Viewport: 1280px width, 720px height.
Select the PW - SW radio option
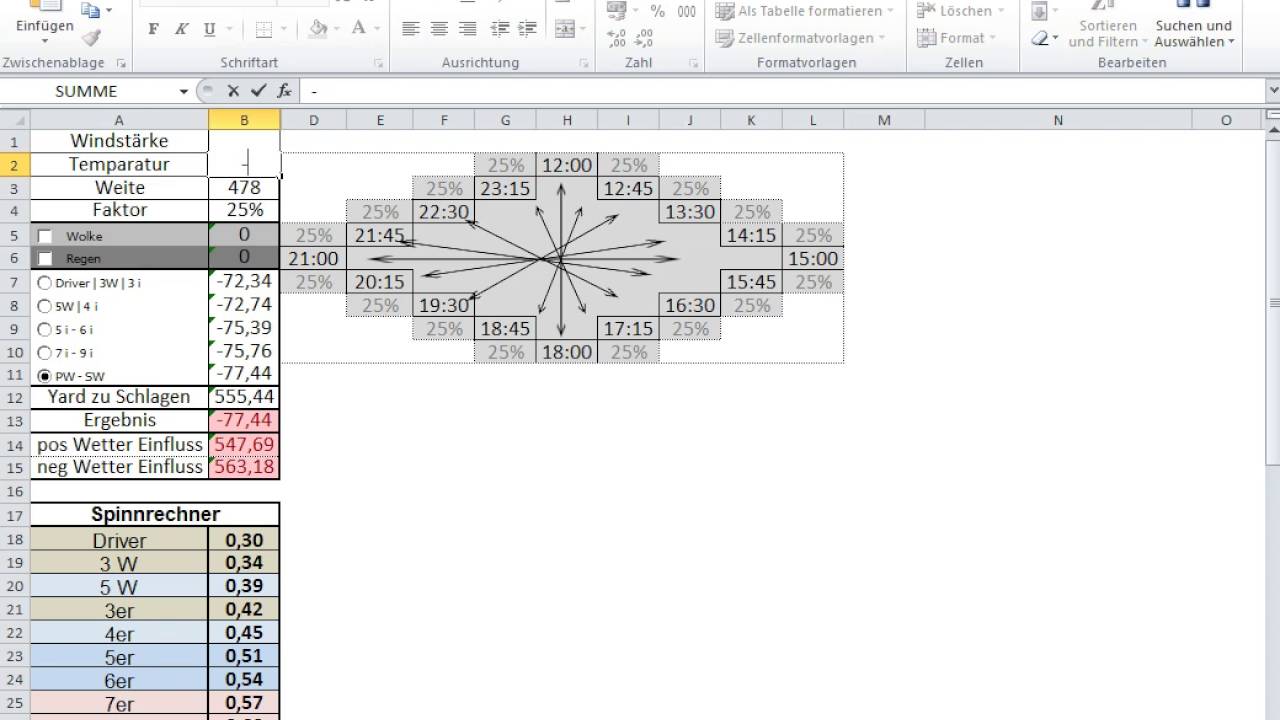coord(44,376)
